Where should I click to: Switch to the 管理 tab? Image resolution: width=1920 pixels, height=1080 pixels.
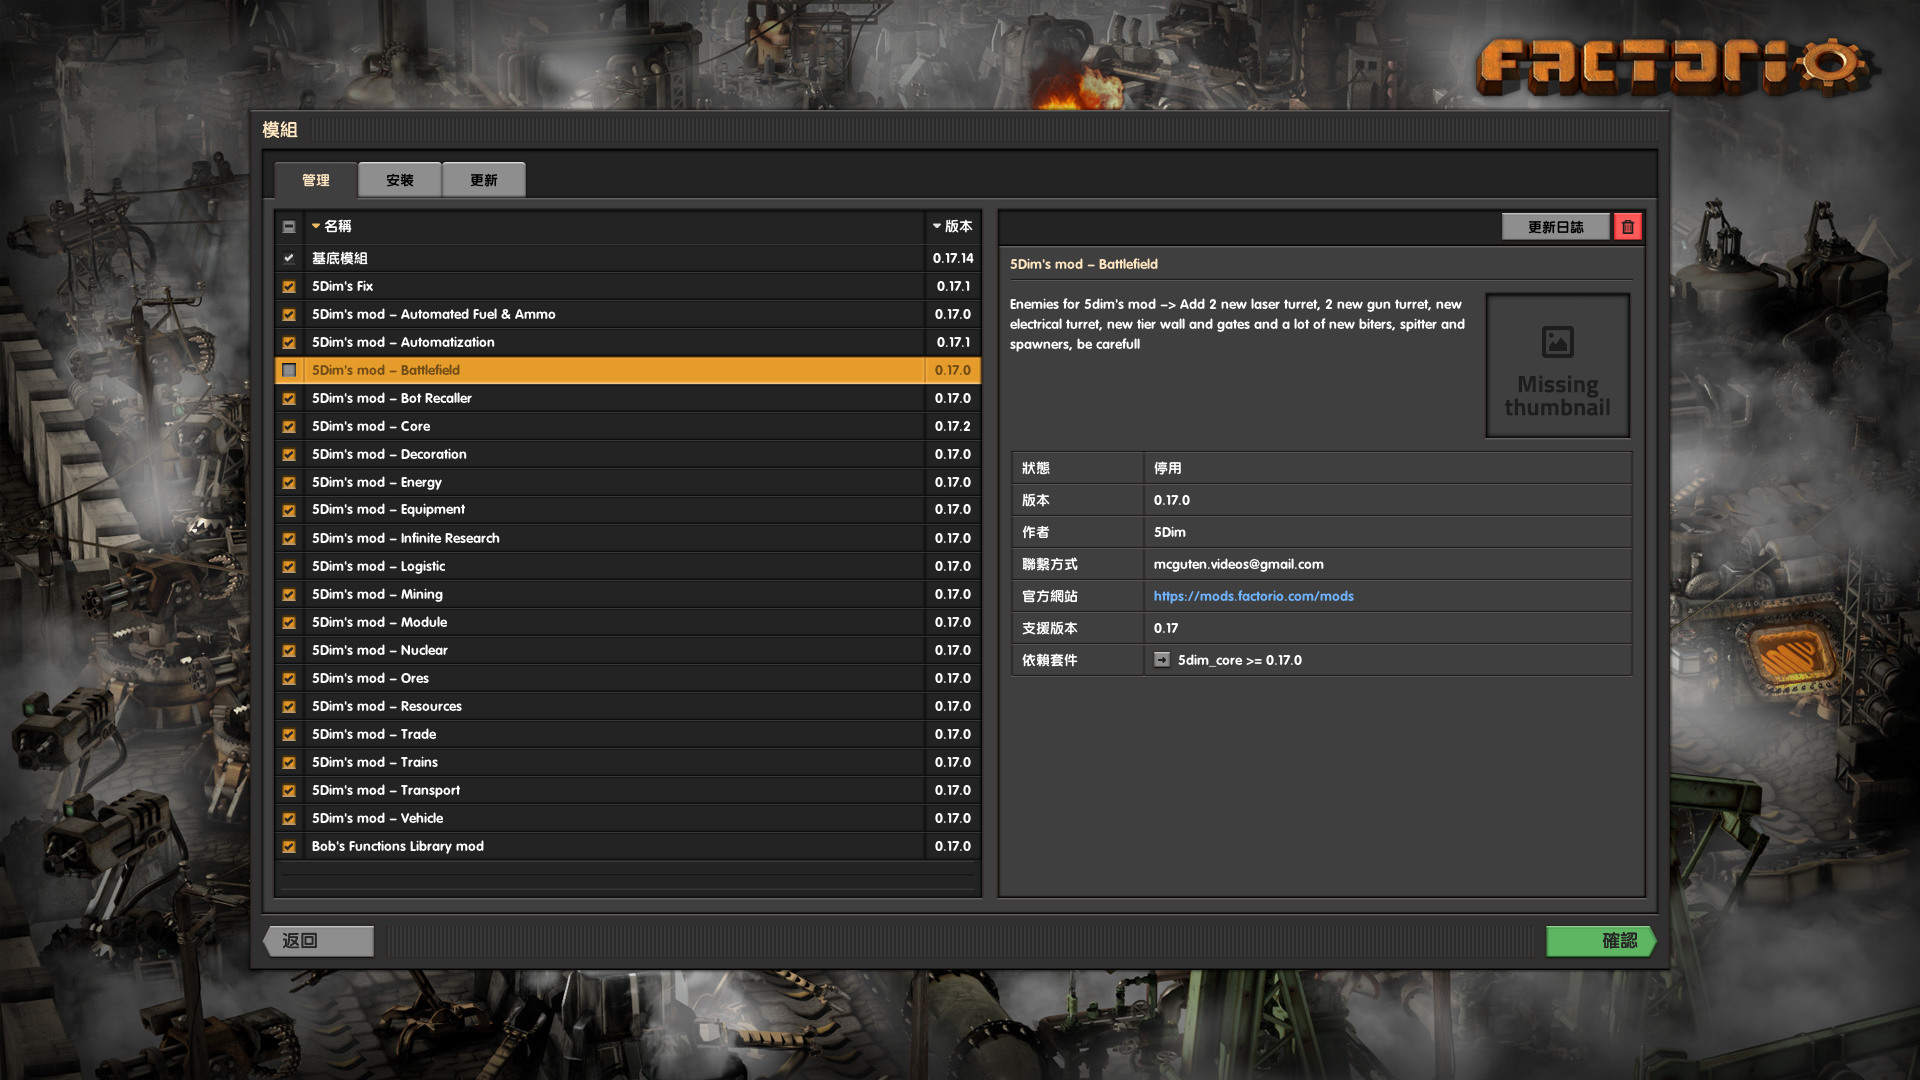coord(316,180)
